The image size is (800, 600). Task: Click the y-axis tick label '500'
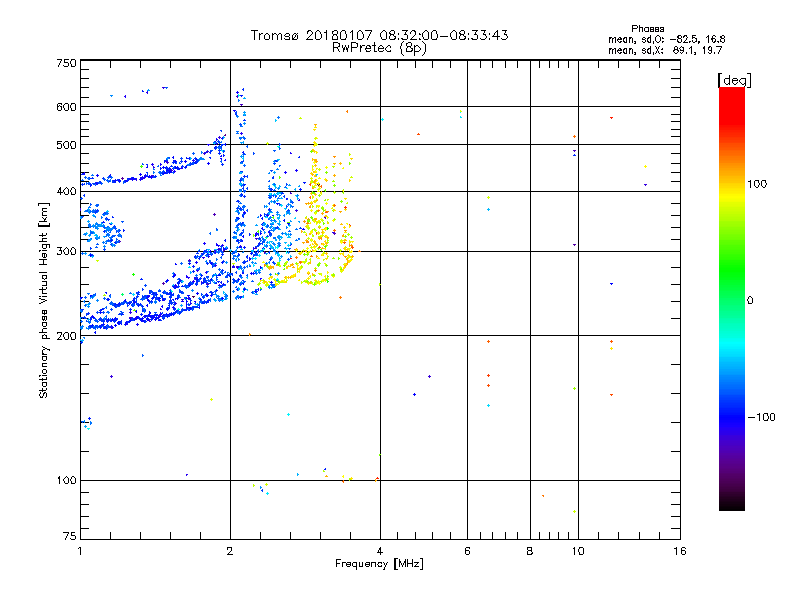[x=66, y=145]
